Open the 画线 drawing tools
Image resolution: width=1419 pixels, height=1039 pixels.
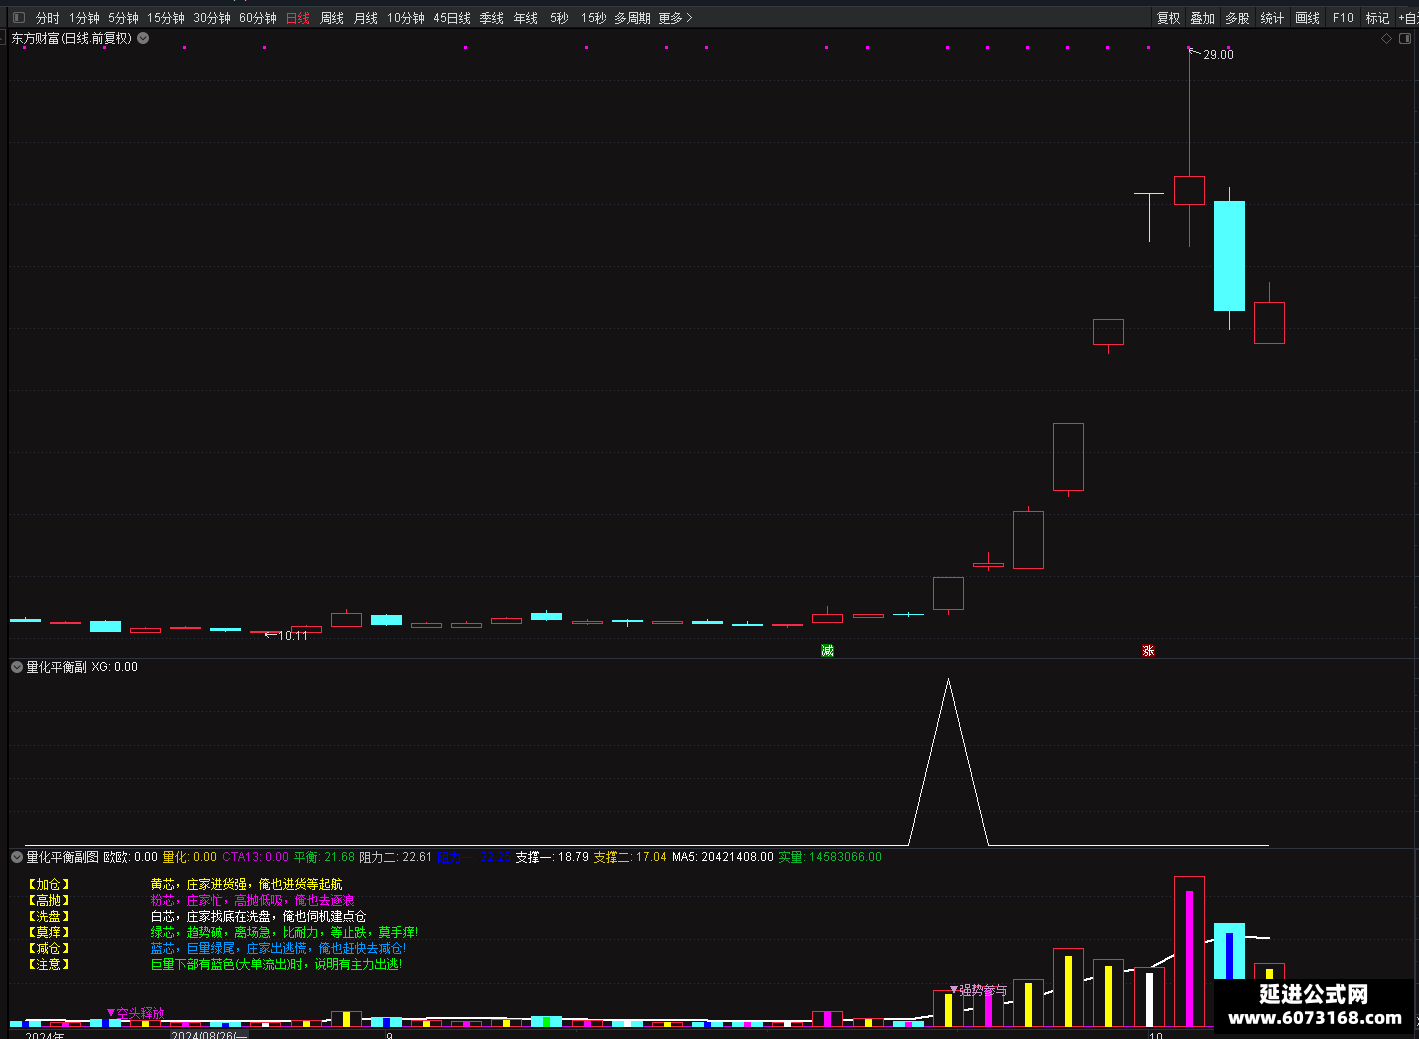[x=1307, y=18]
